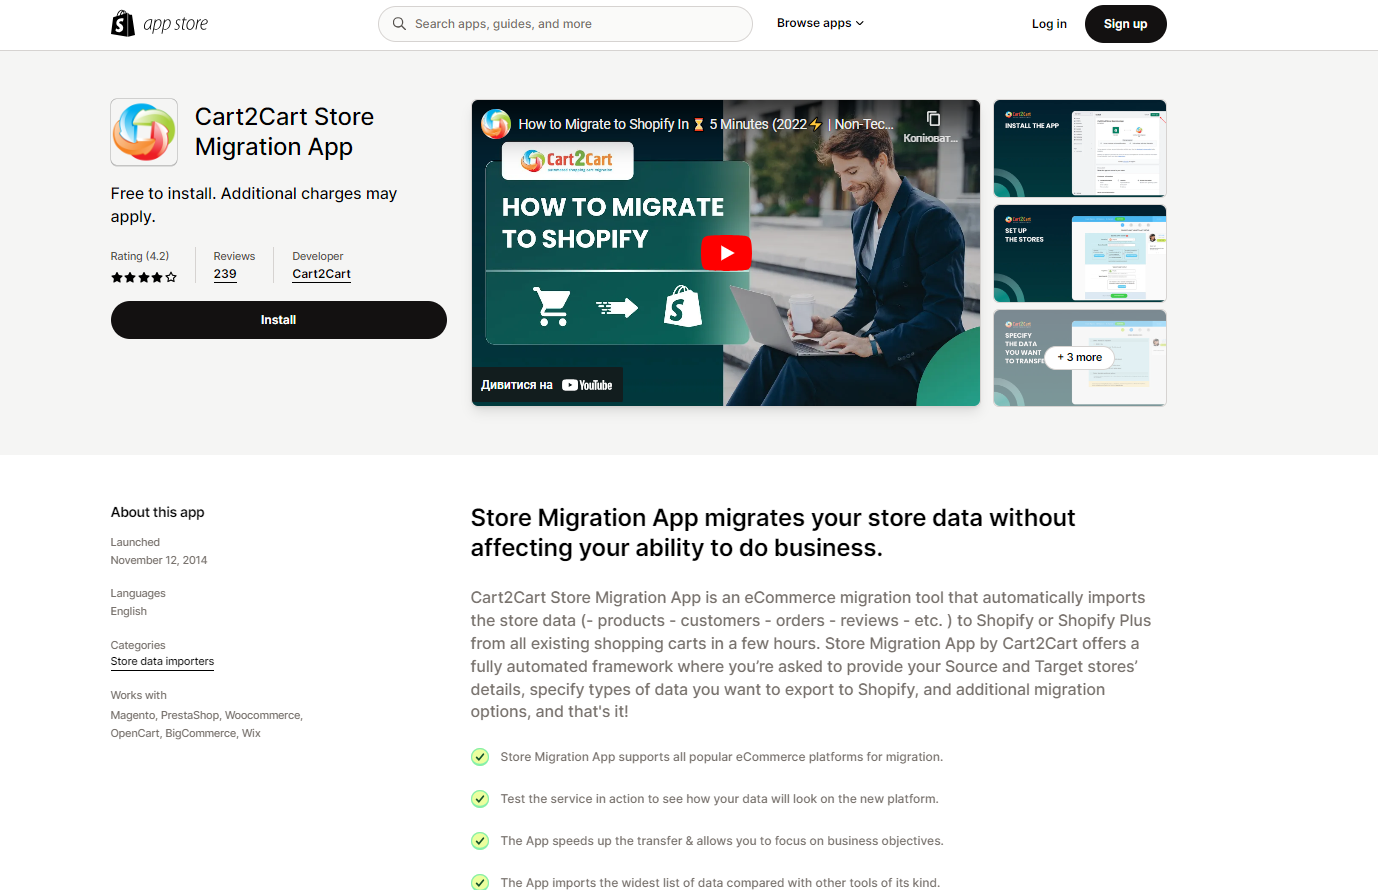Click the English language text
The height and width of the screenshot is (890, 1378).
tap(129, 611)
